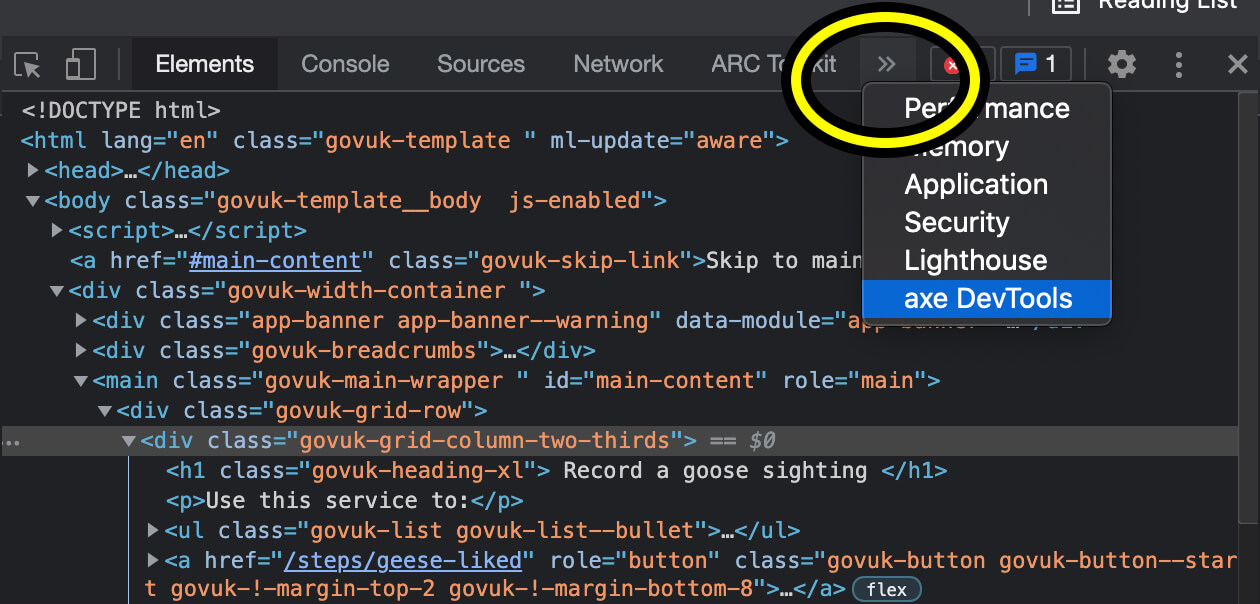Expand the head element in the DOM
1260x604 pixels.
pos(33,170)
